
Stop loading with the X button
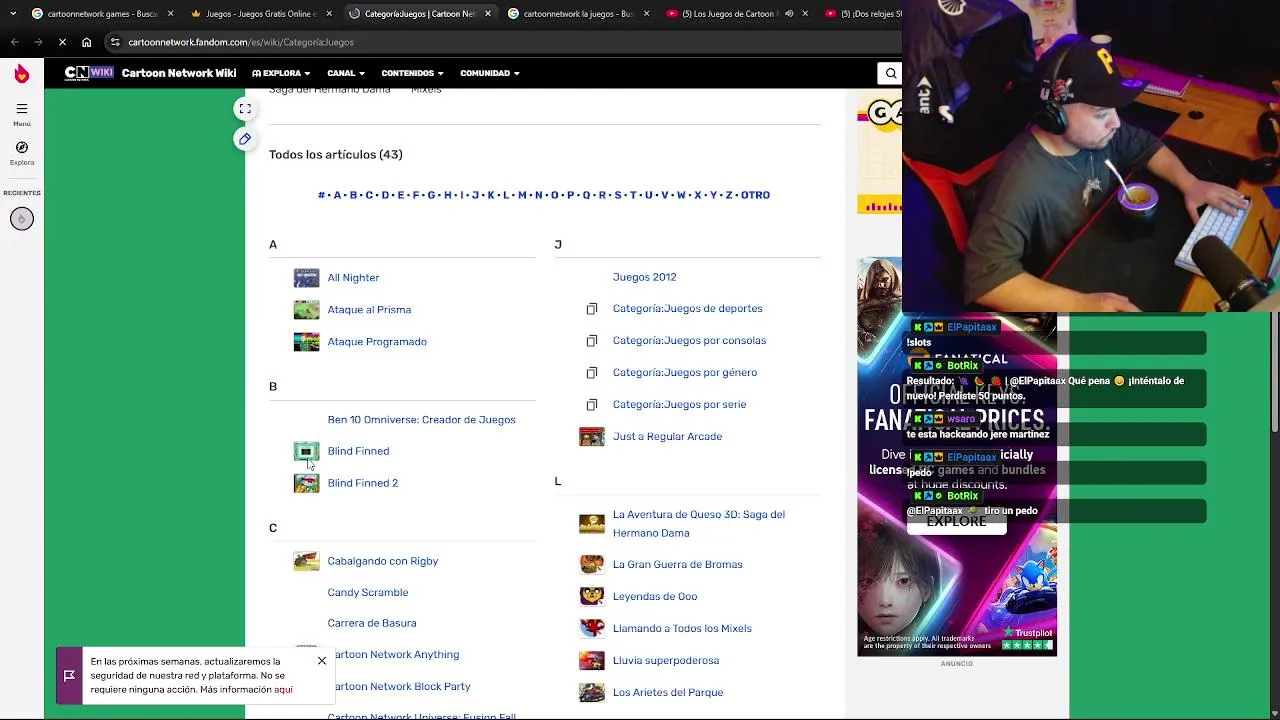61,42
